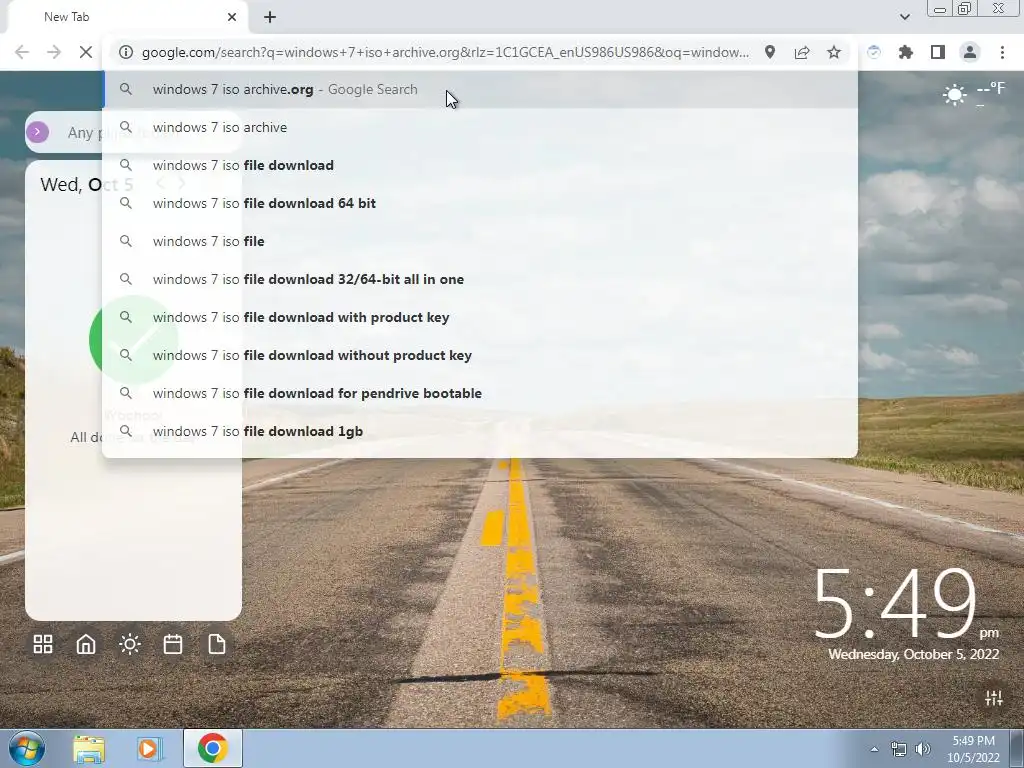The image size is (1024, 768).
Task: Open the calendar icon in bottom dock
Action: [173, 645]
